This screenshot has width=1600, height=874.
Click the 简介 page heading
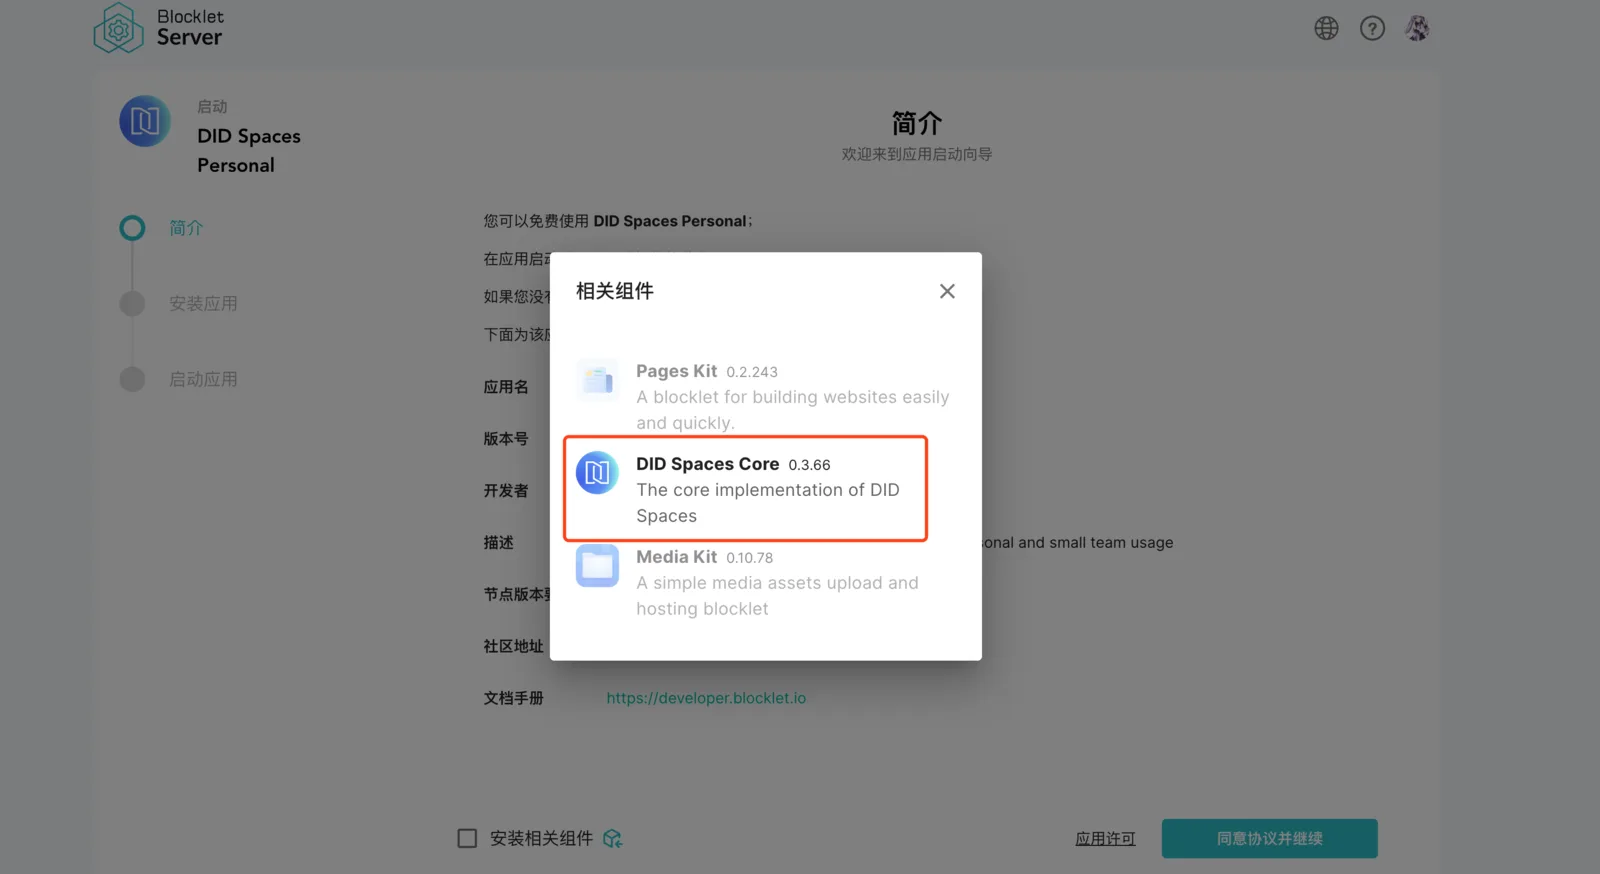click(x=917, y=123)
